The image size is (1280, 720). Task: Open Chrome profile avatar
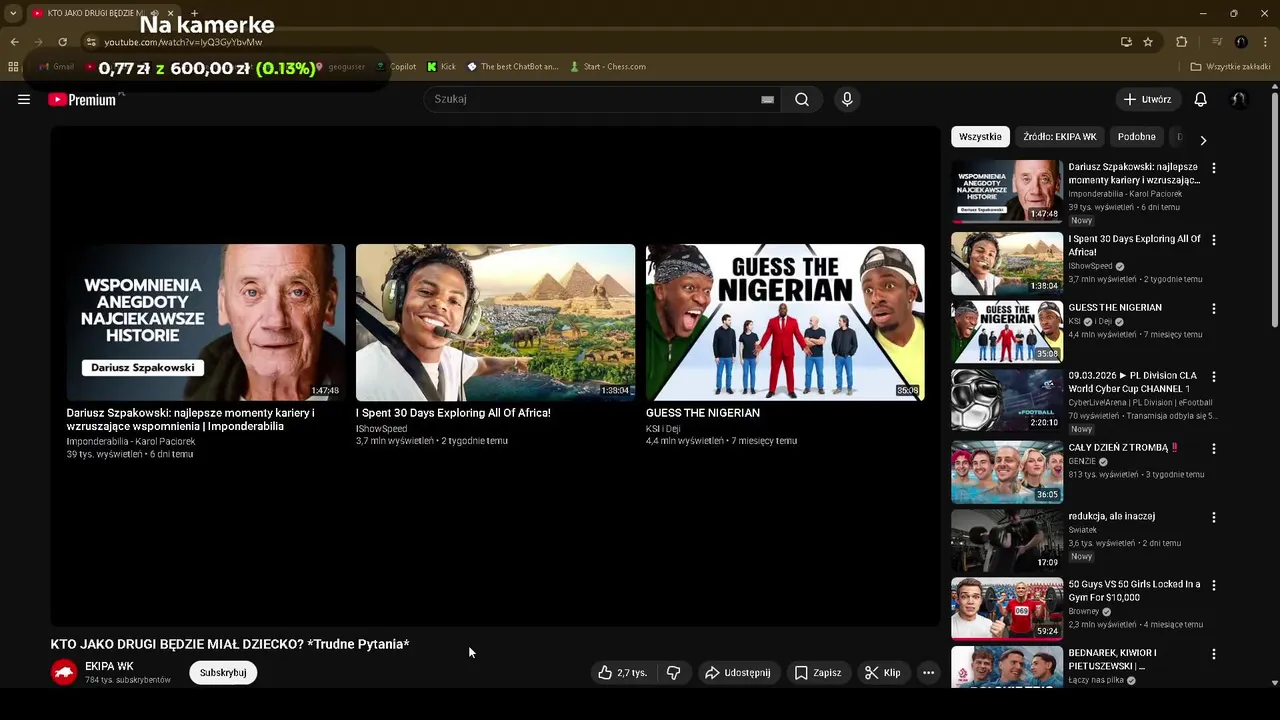(x=1241, y=42)
